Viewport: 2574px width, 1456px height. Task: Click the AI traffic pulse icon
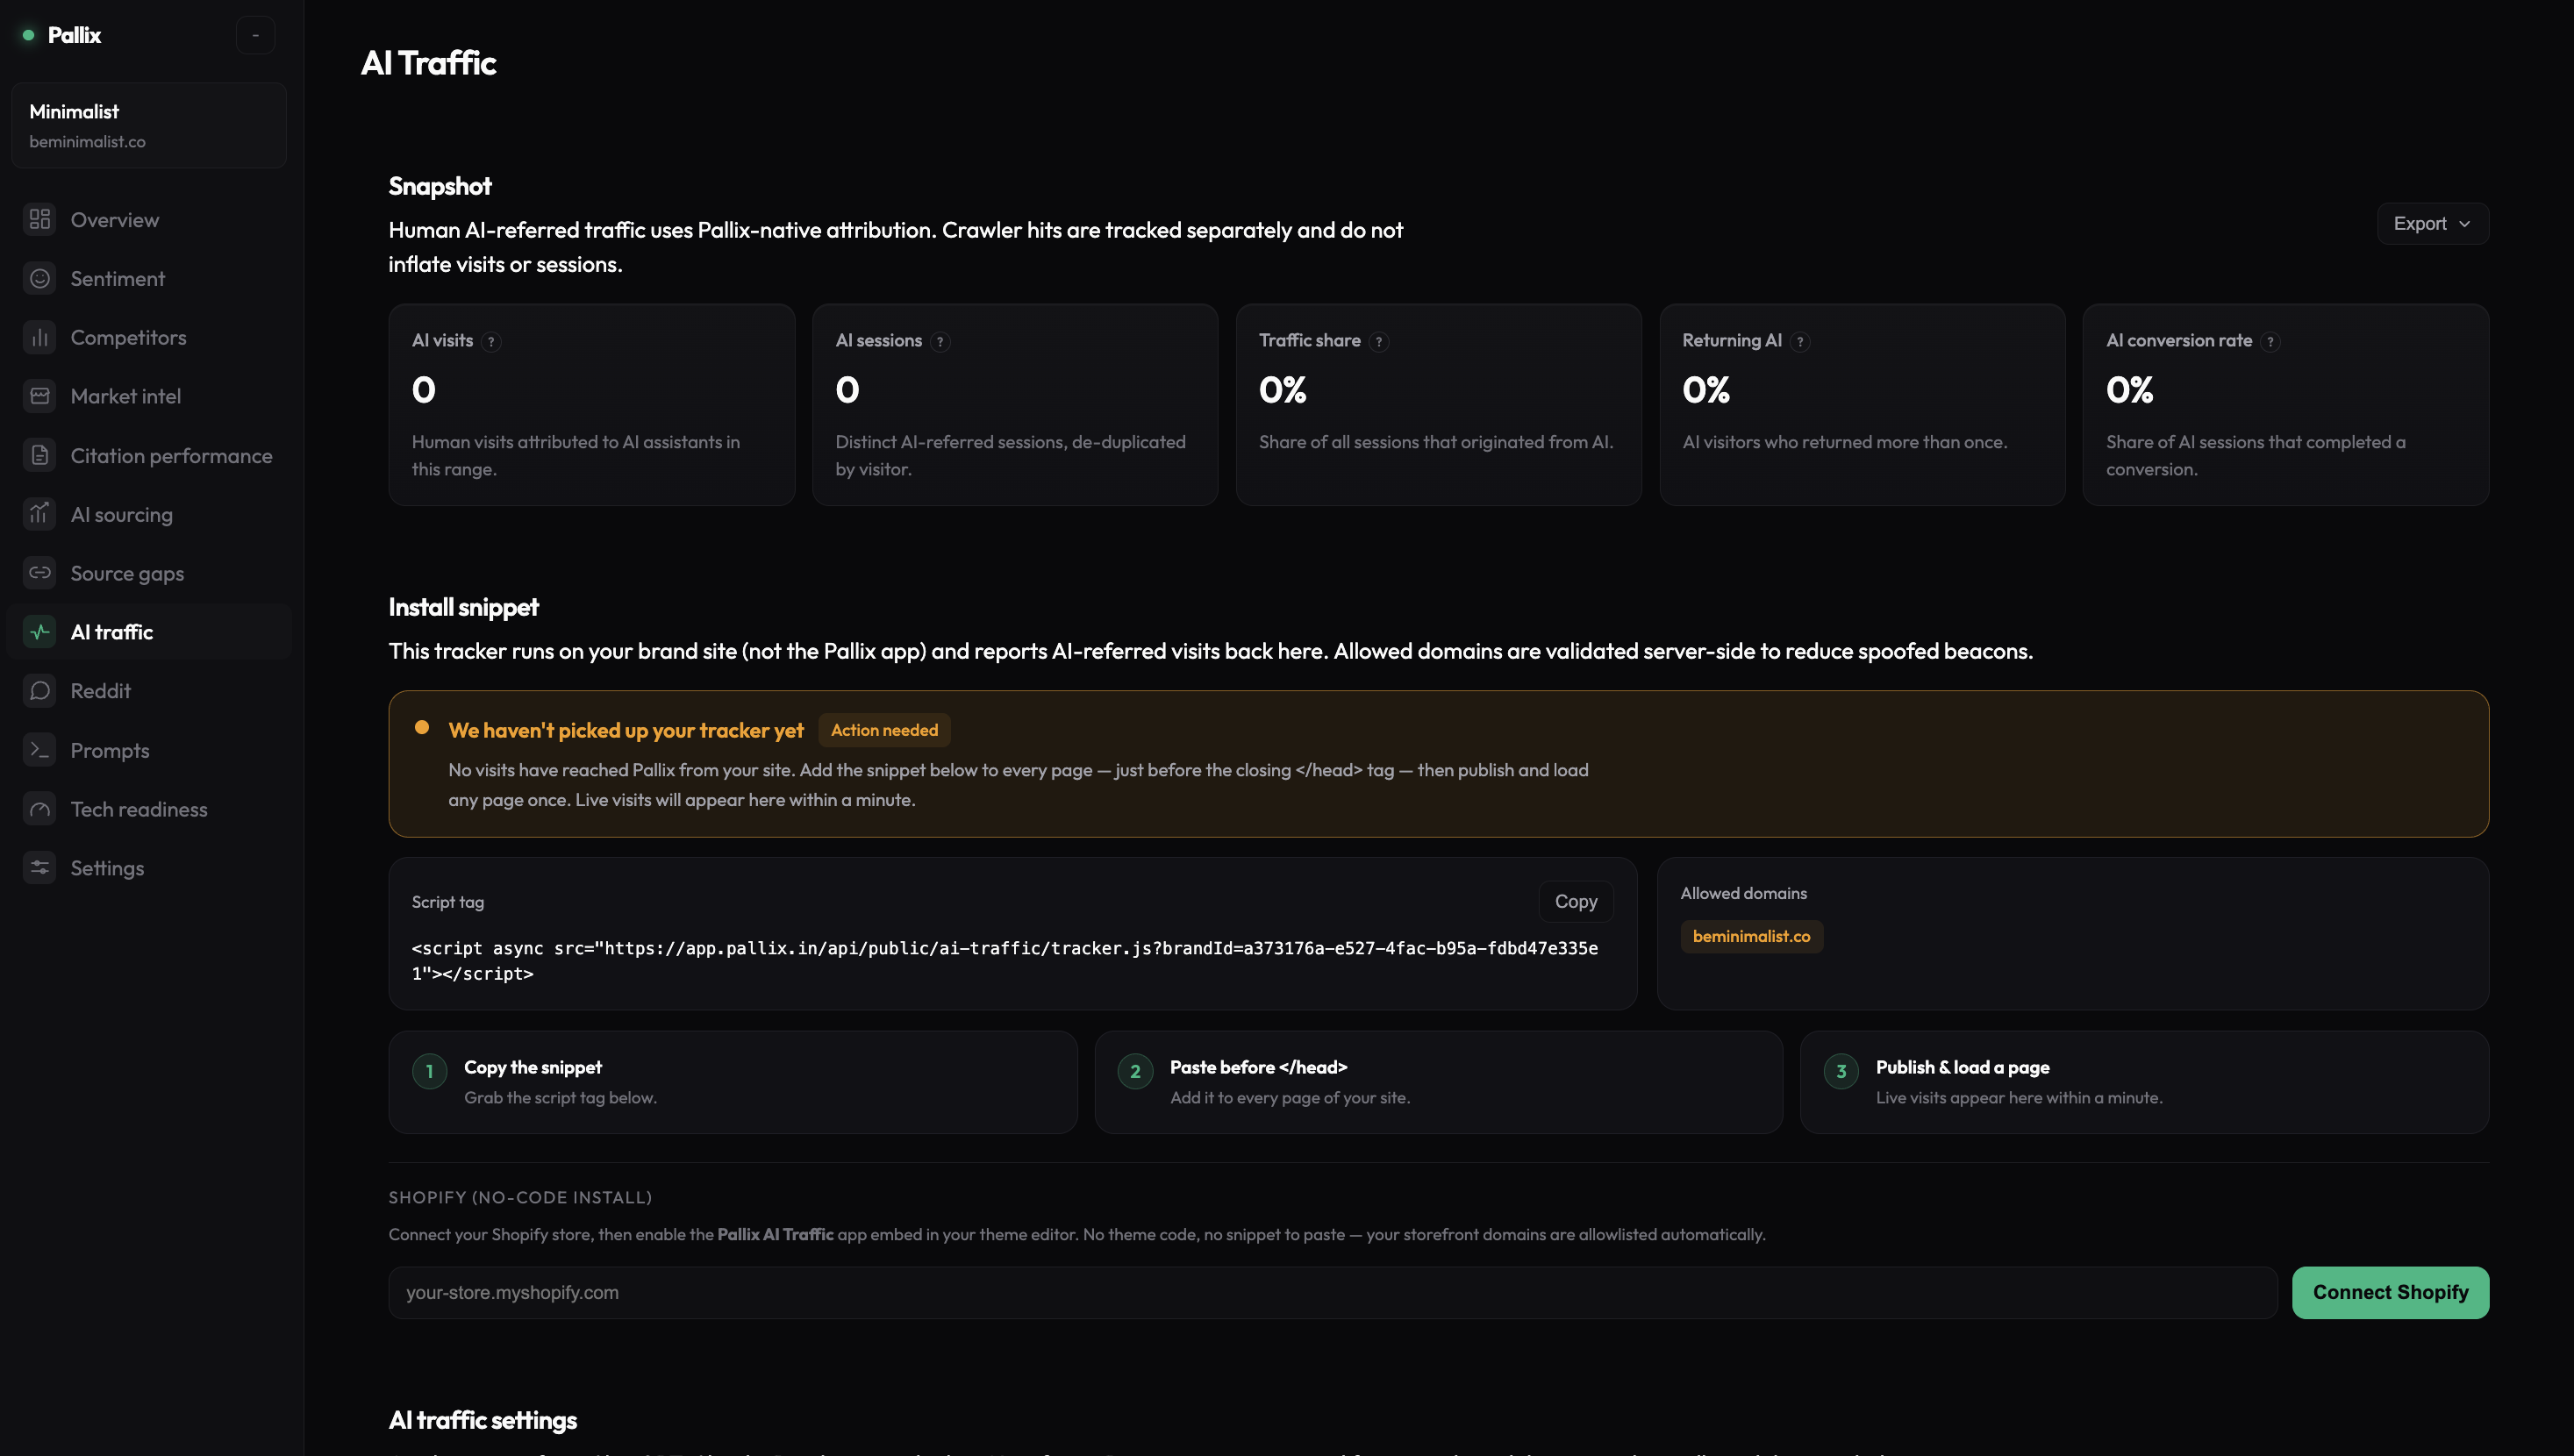40,632
